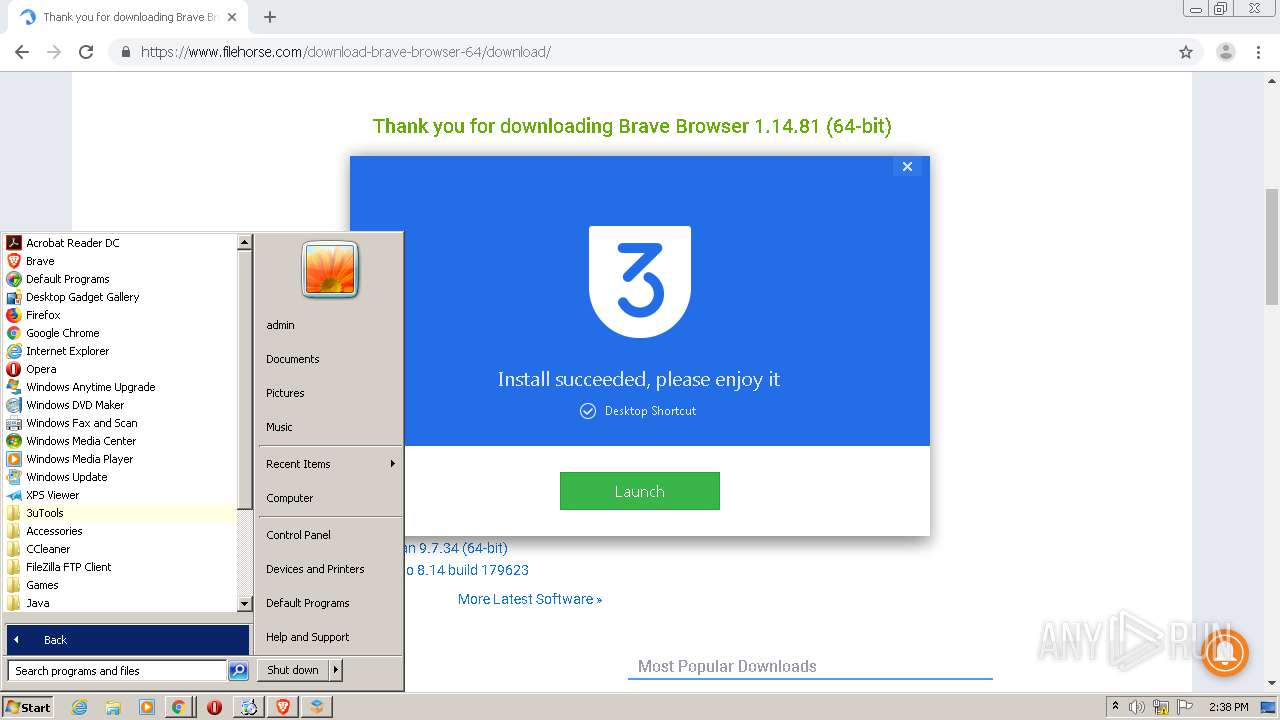Go Back to the main Start menu
This screenshot has height=720, width=1280.
128,640
